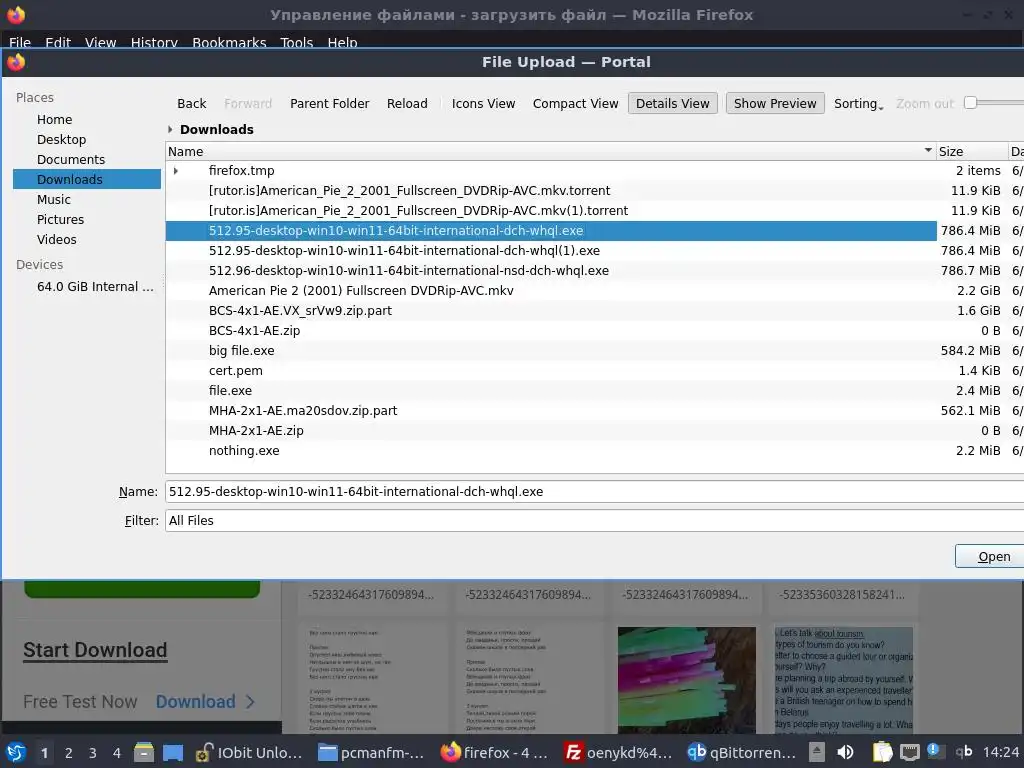This screenshot has height=768, width=1024.
Task: Launch file manager icon in taskbar
Action: (x=144, y=752)
